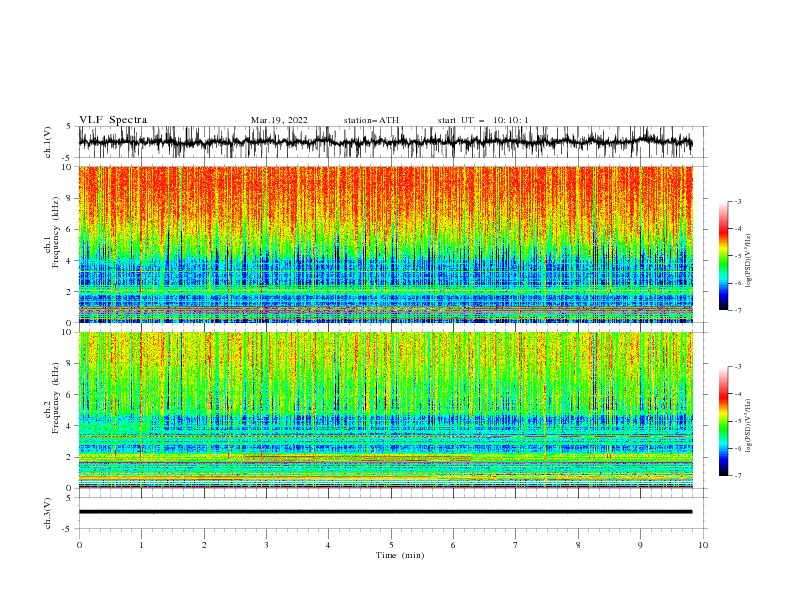Click the '-7' label on lower colorbar

737,476
